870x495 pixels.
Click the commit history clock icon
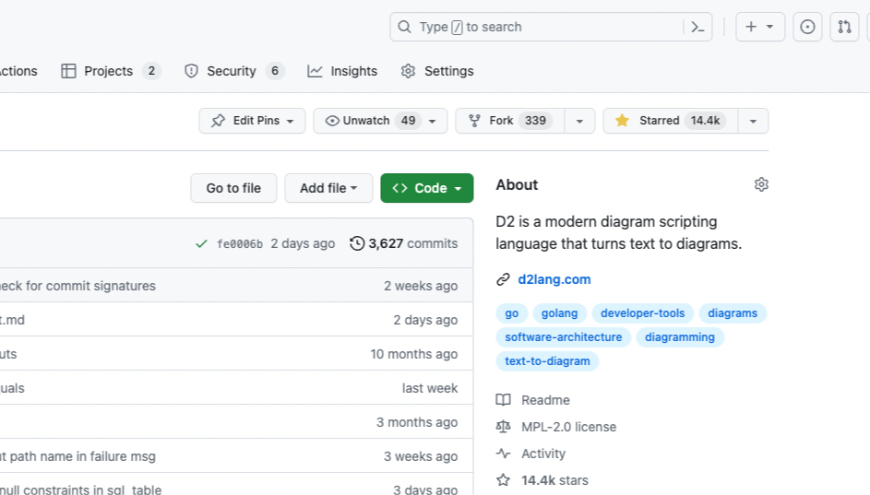tap(357, 243)
